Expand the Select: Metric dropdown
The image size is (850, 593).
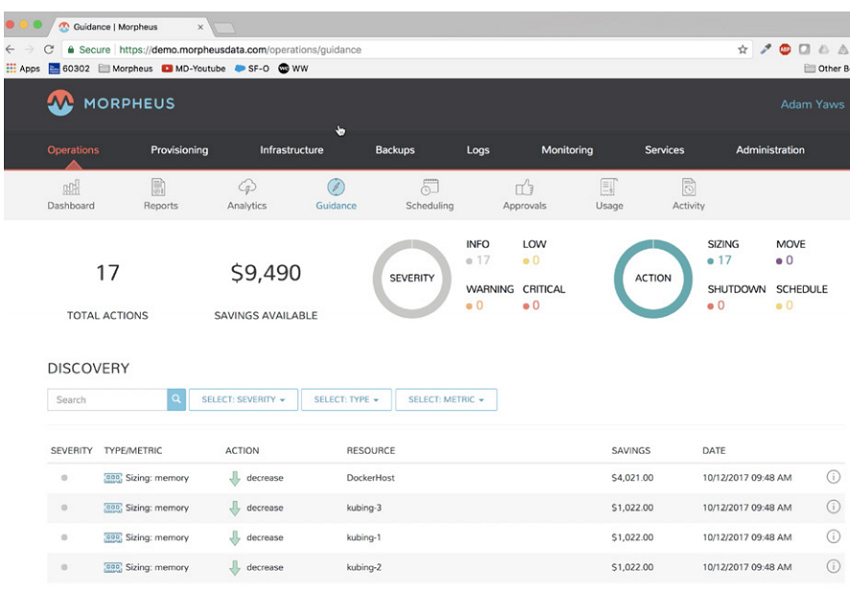coord(446,399)
